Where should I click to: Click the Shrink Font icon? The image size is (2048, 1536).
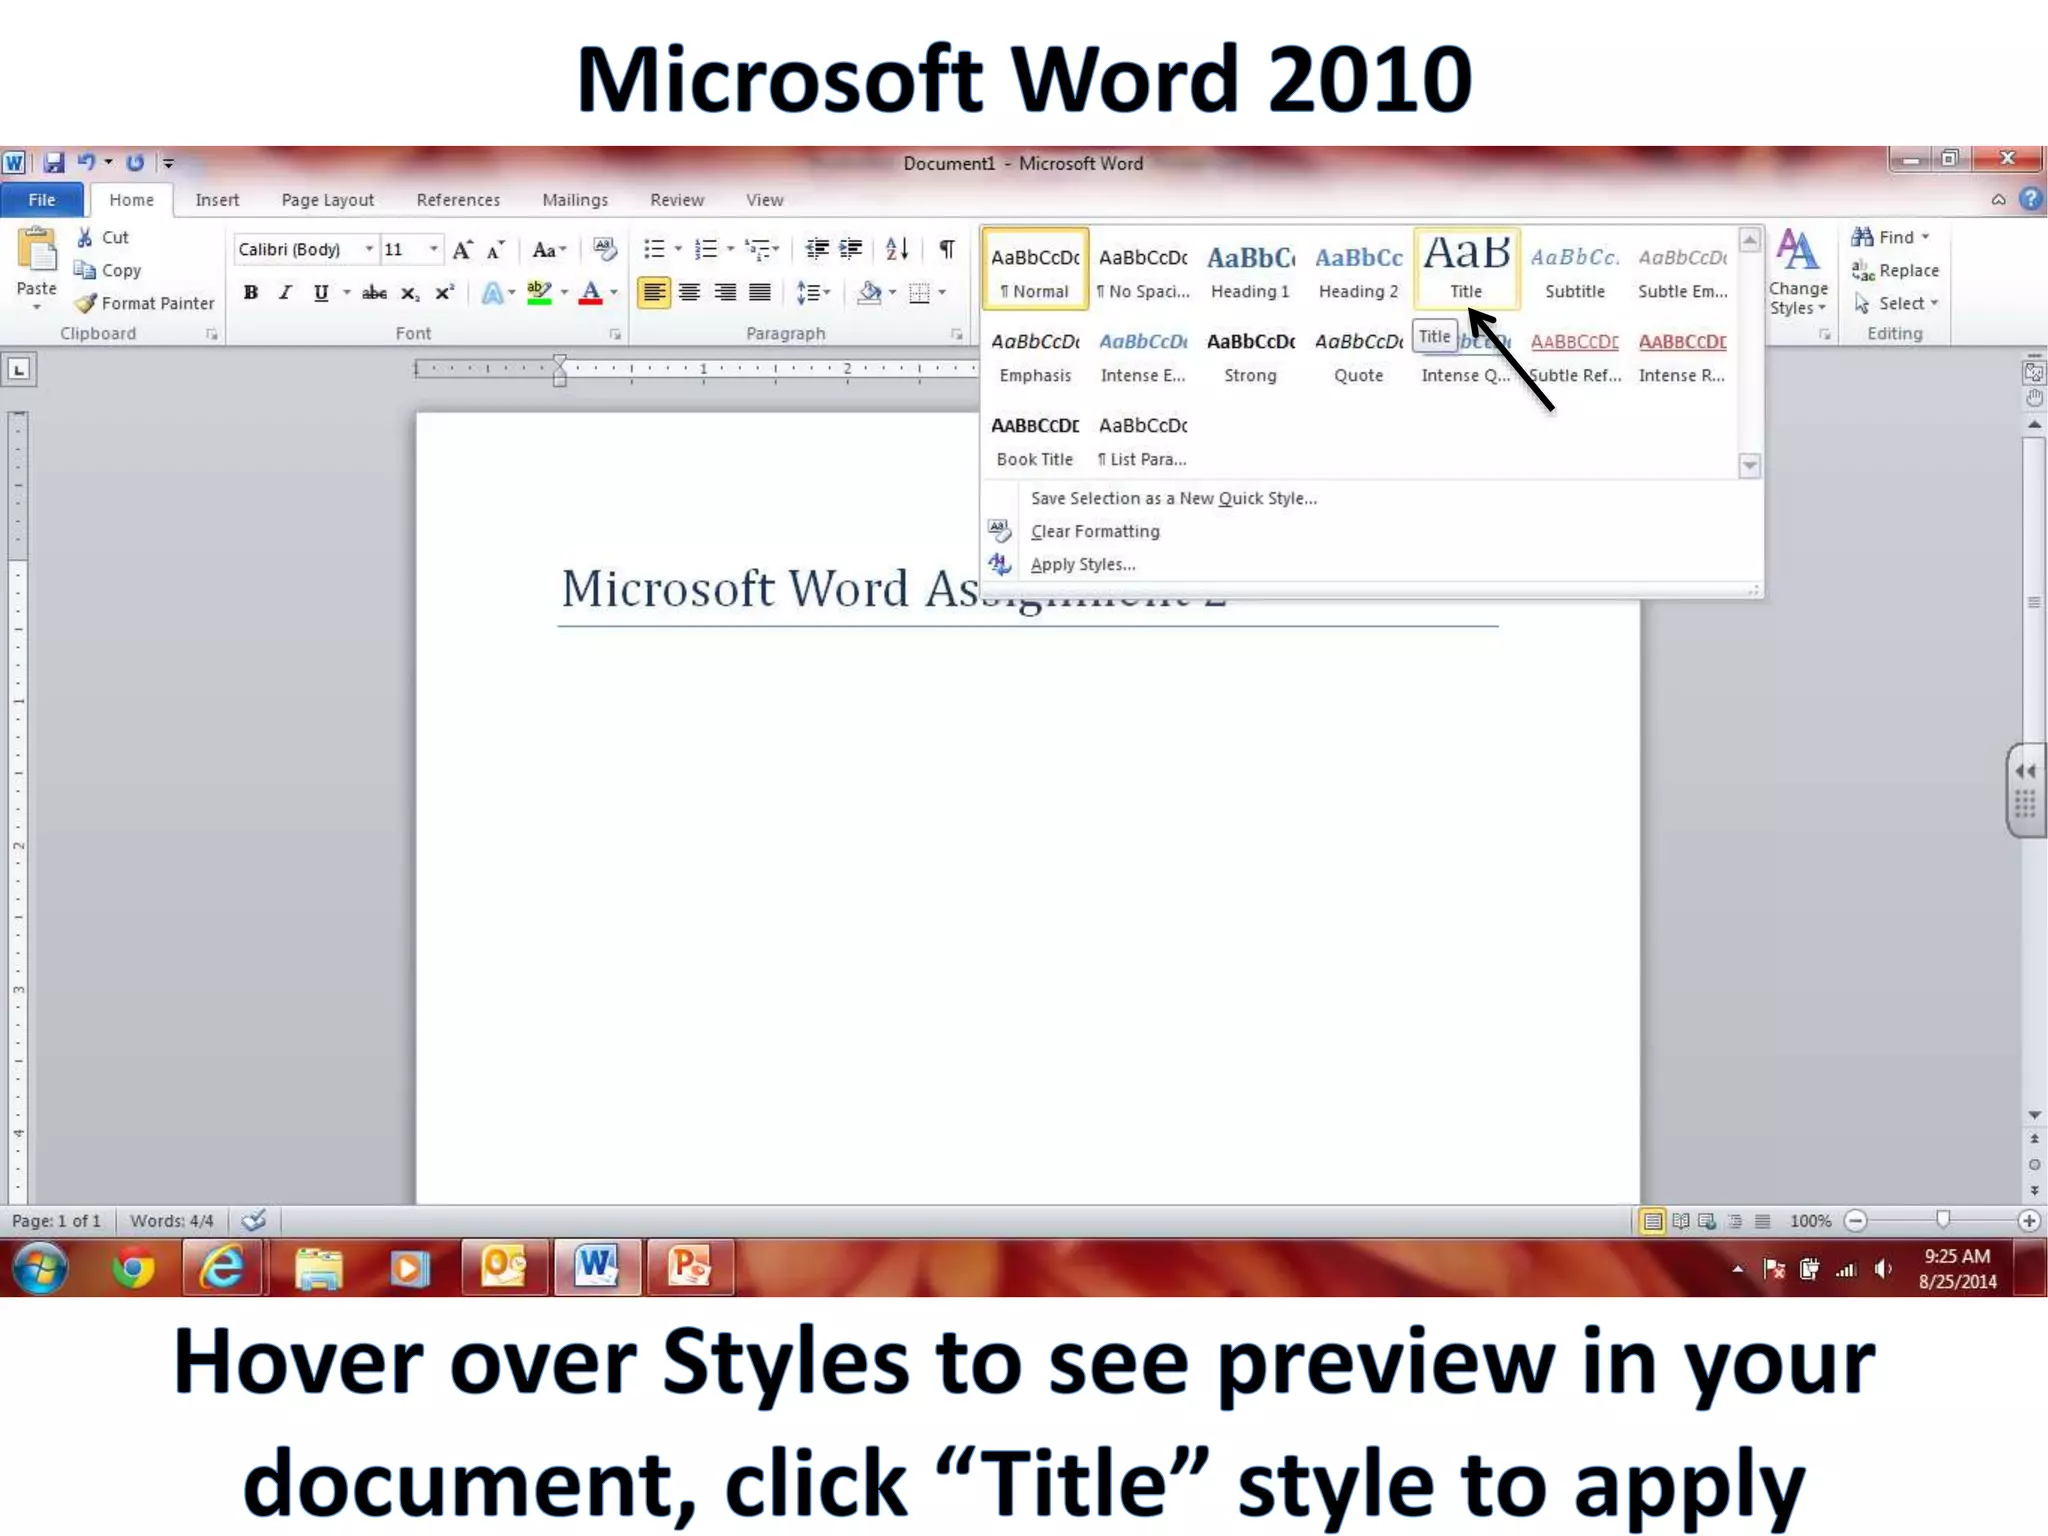[495, 250]
